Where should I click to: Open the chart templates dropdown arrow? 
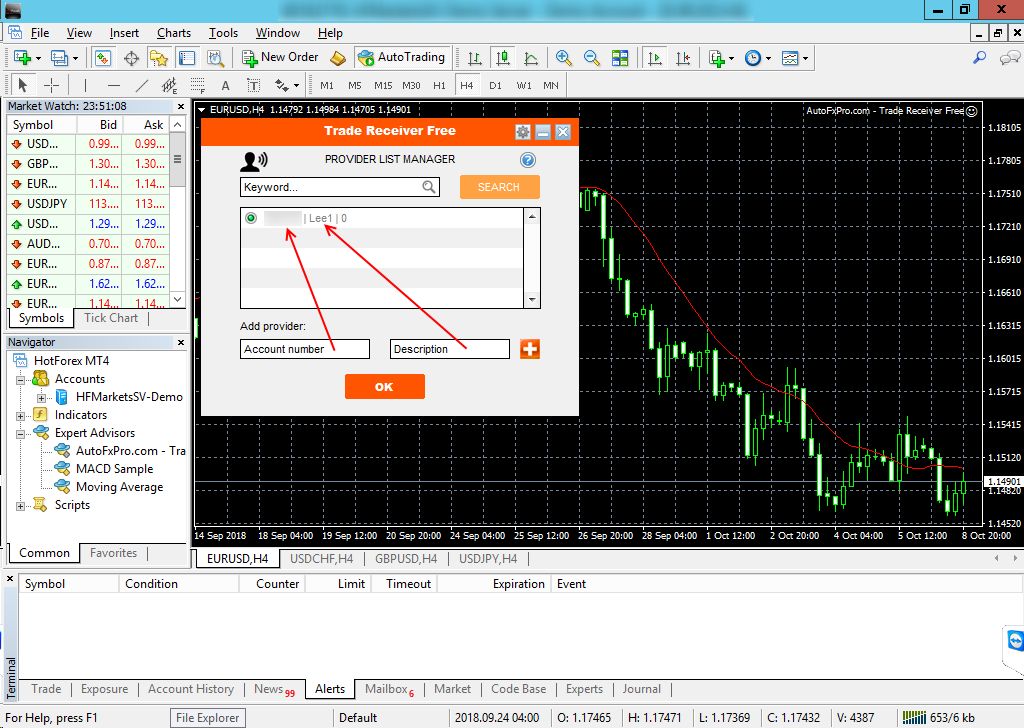806,58
